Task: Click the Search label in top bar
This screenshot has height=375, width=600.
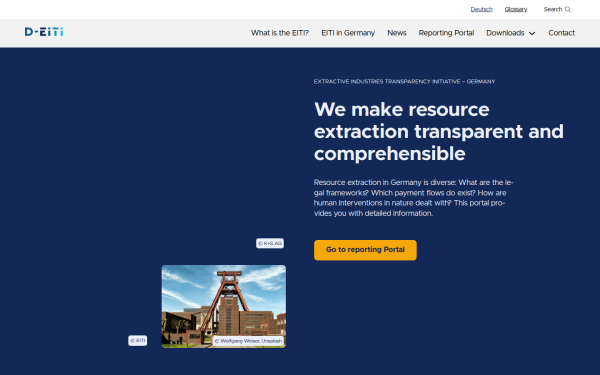Action: click(x=553, y=10)
